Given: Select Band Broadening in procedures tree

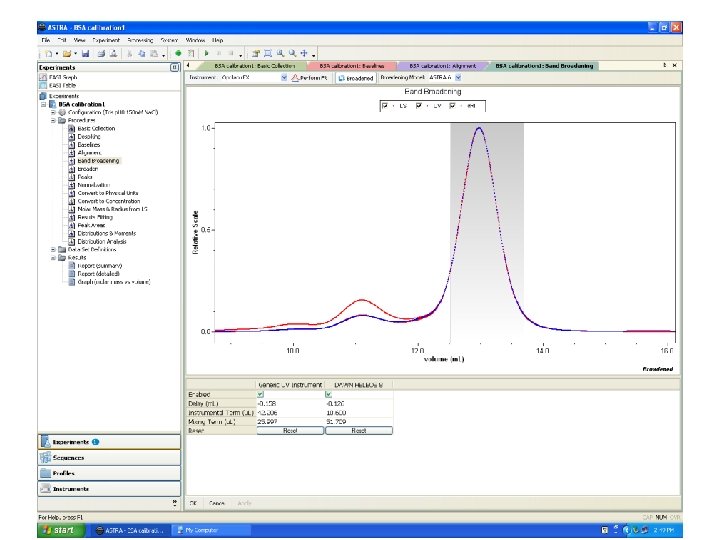Looking at the screenshot, I should tap(98, 161).
